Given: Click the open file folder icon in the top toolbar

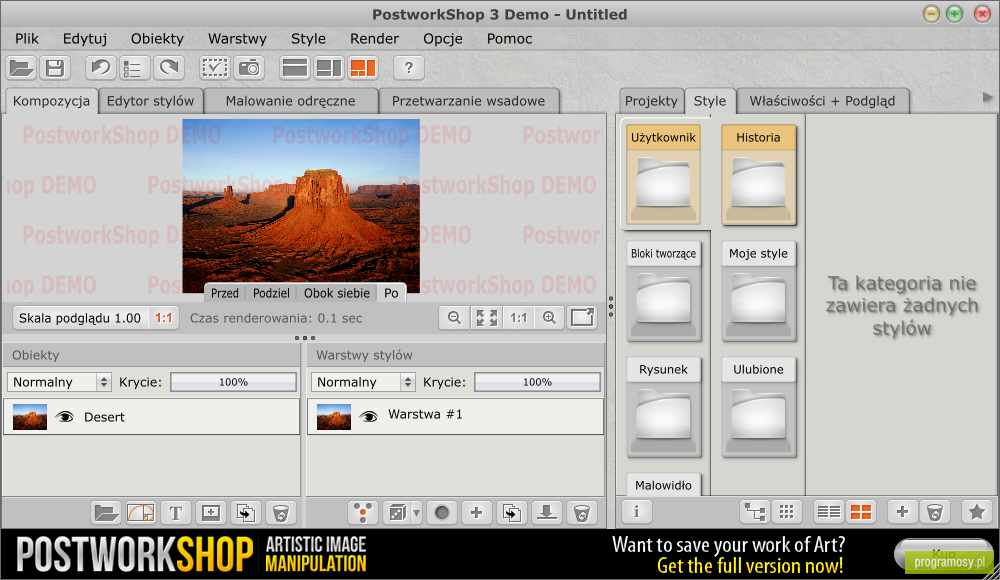Looking at the screenshot, I should tap(22, 68).
